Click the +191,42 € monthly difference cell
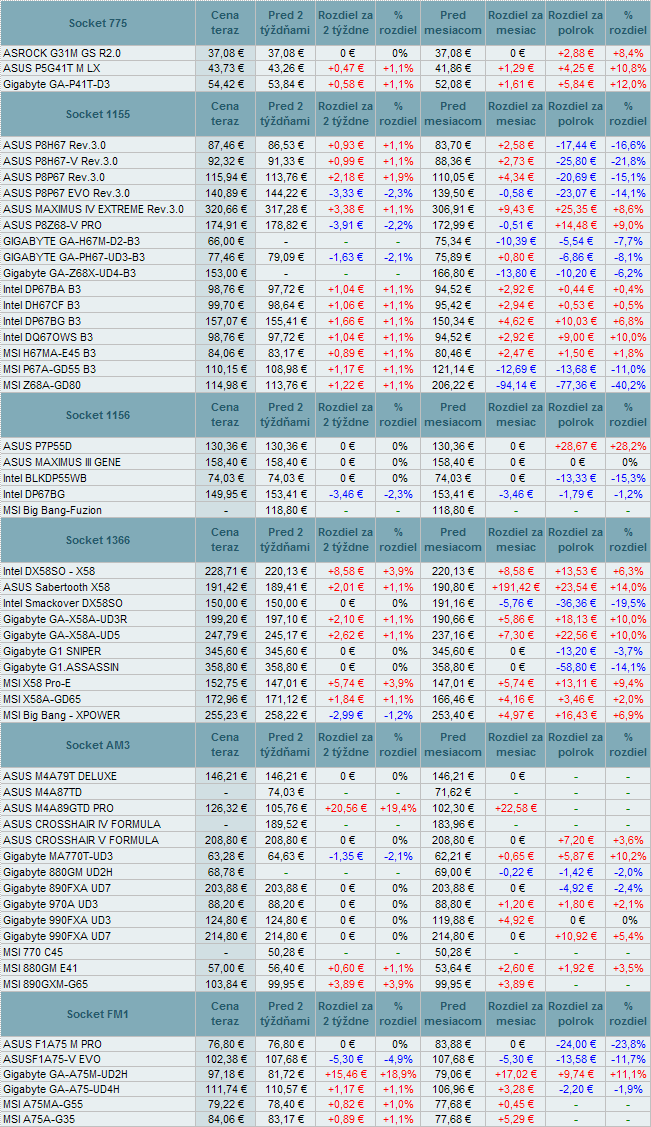This screenshot has width=651, height=1127. (x=516, y=587)
